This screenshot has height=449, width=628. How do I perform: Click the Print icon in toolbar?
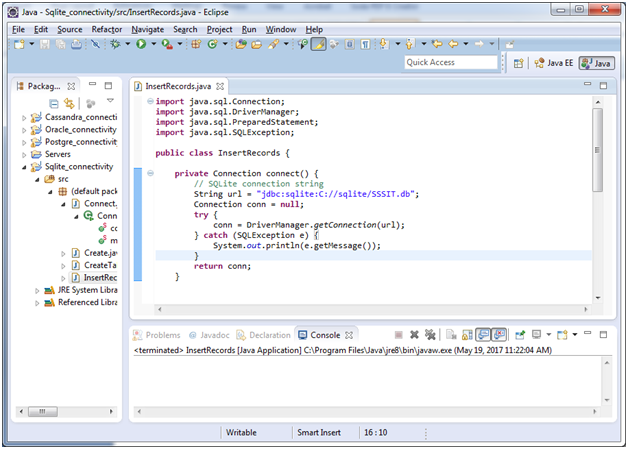coord(76,44)
